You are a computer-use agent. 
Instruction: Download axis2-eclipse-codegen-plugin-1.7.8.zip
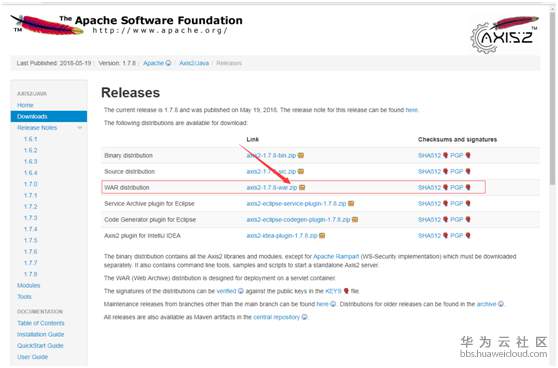(298, 220)
